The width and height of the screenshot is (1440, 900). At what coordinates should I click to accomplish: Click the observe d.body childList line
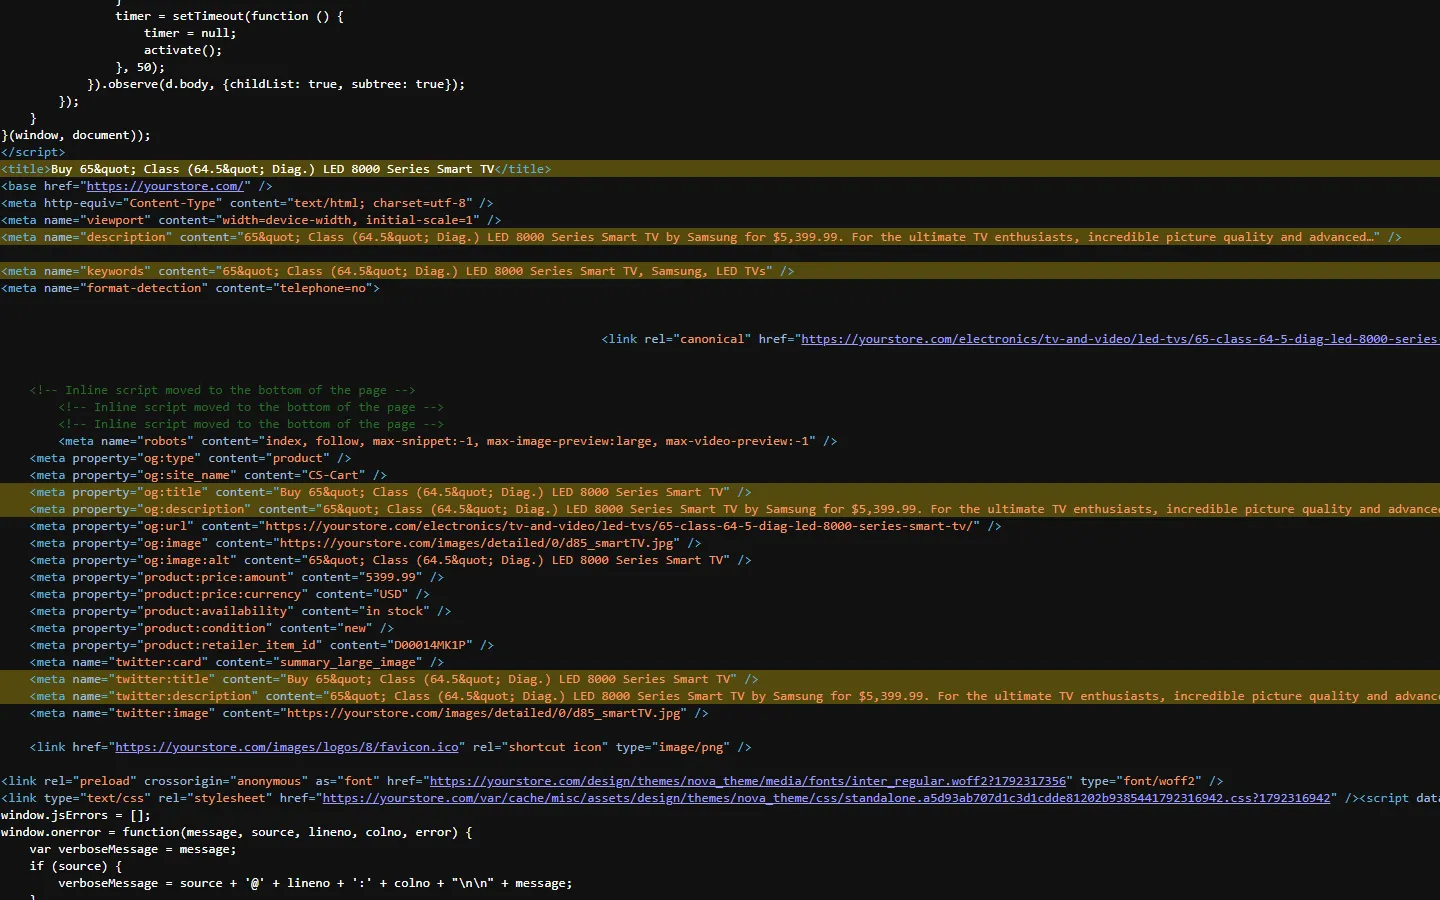coord(276,84)
